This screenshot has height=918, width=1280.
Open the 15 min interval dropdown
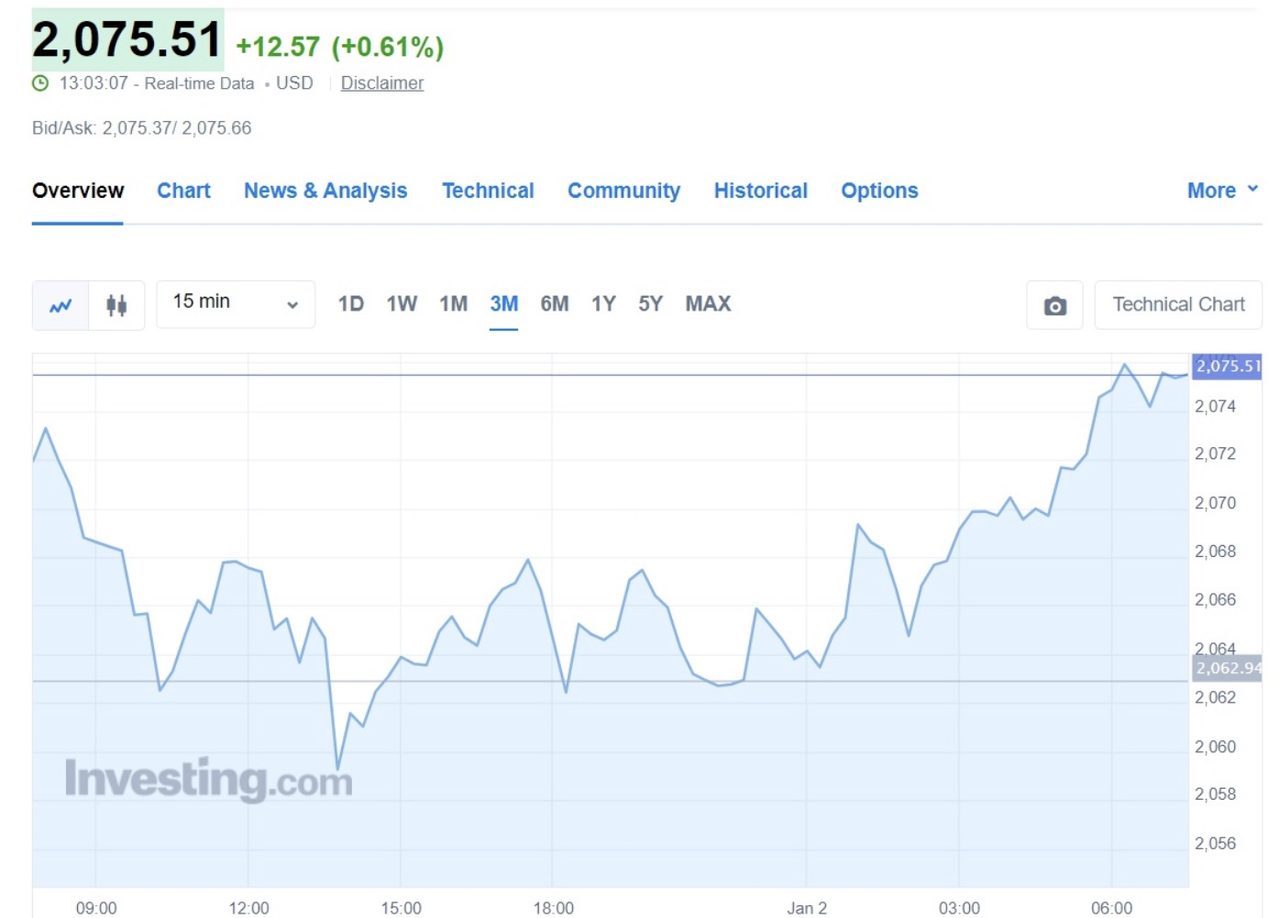tap(235, 304)
